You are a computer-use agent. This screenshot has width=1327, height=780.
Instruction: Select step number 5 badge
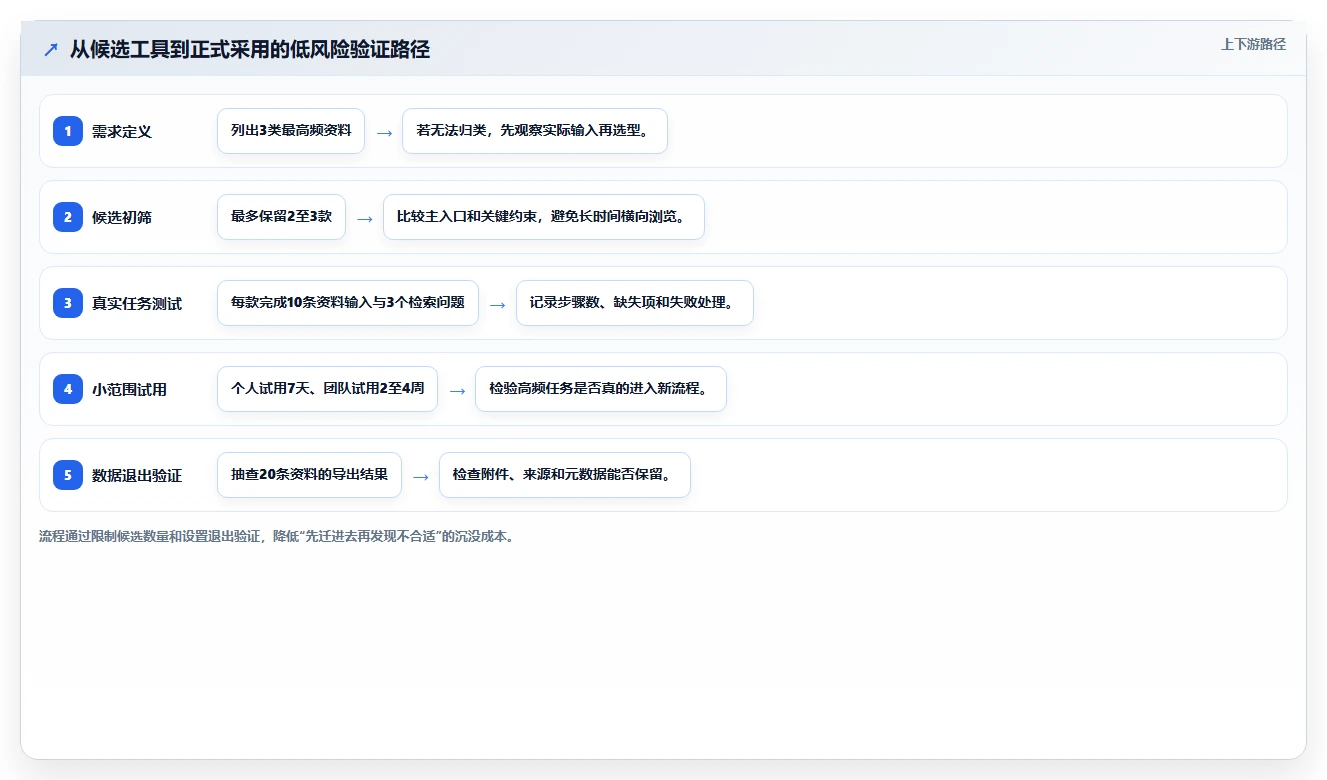pos(68,475)
